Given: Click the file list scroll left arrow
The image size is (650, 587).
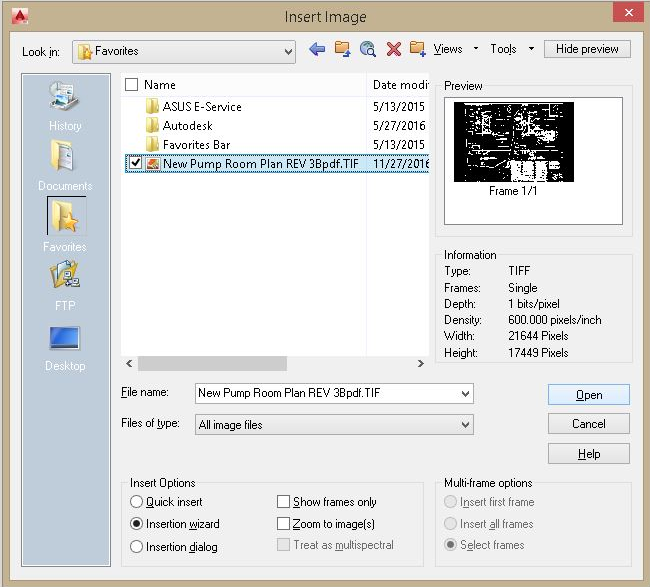Looking at the screenshot, I should coord(129,364).
